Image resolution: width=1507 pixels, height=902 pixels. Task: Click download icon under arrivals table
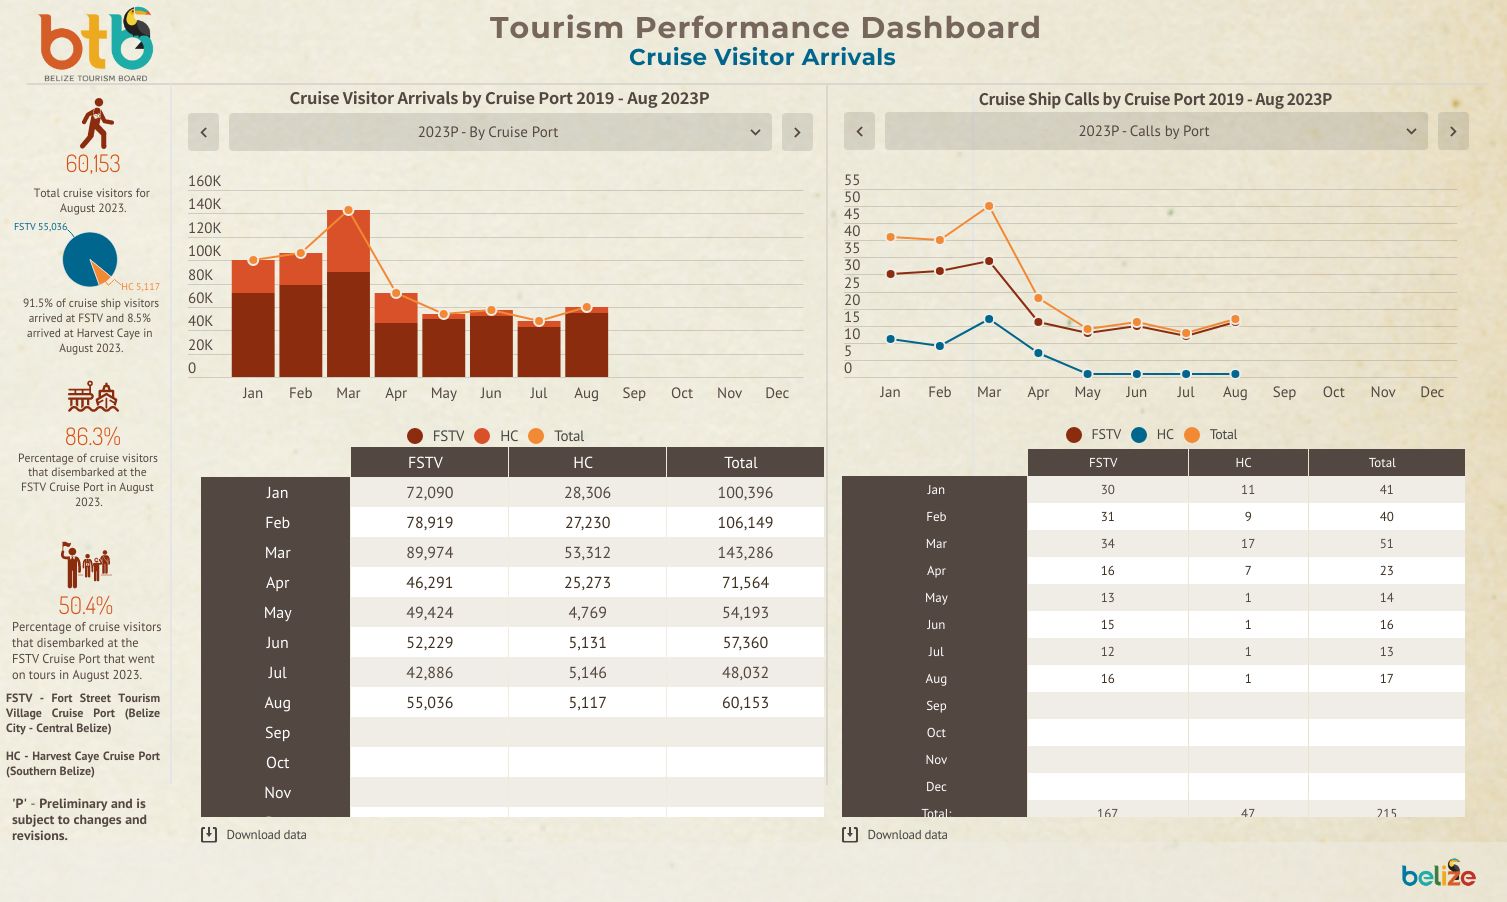209,834
